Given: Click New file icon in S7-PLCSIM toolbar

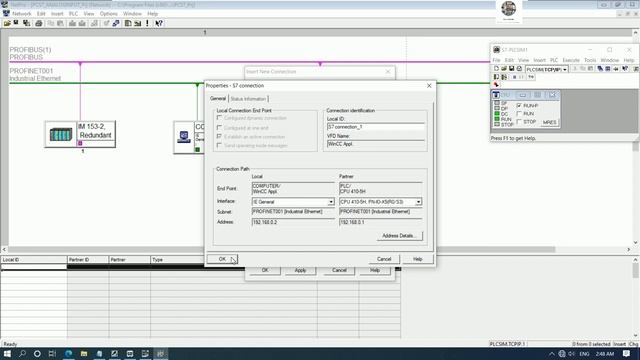Looking at the screenshot, I should (x=496, y=69).
